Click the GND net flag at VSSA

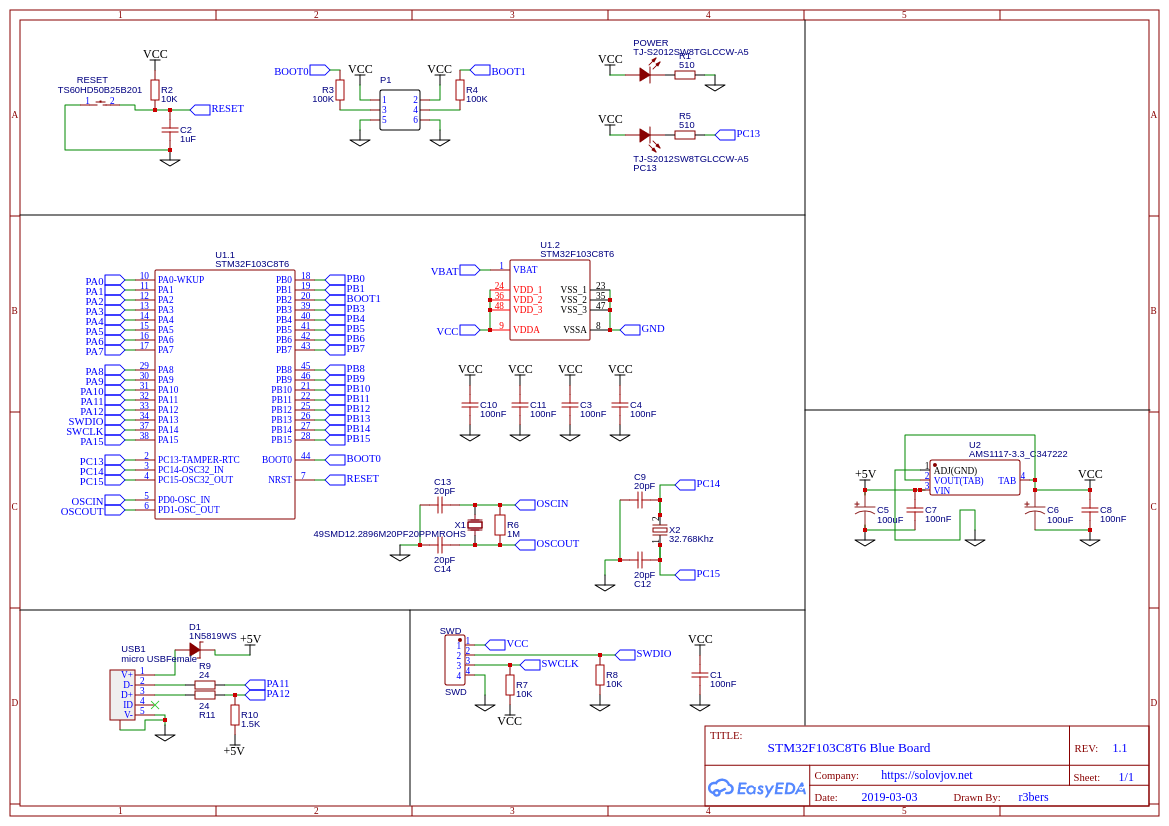(643, 329)
